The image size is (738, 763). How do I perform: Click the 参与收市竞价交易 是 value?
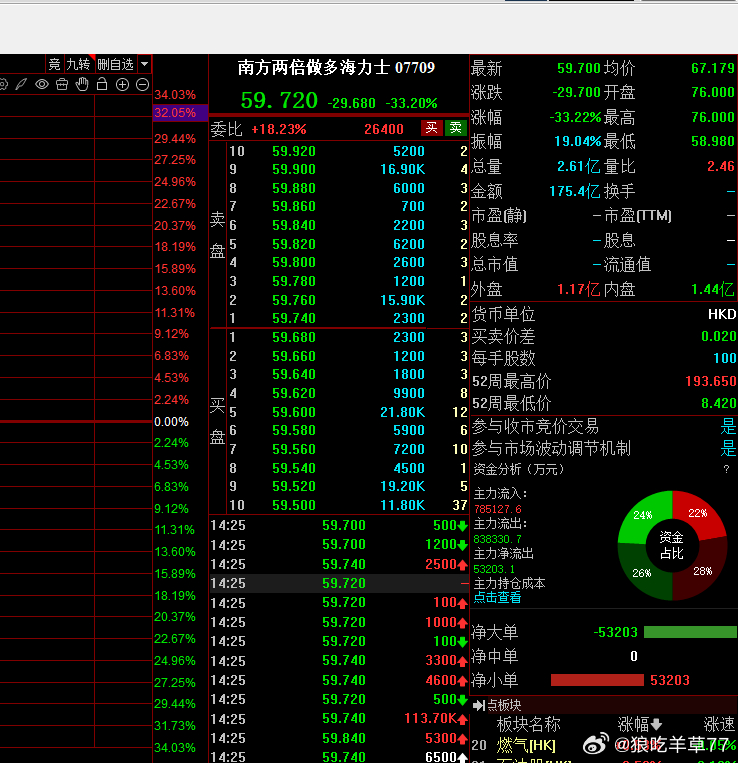pos(728,426)
